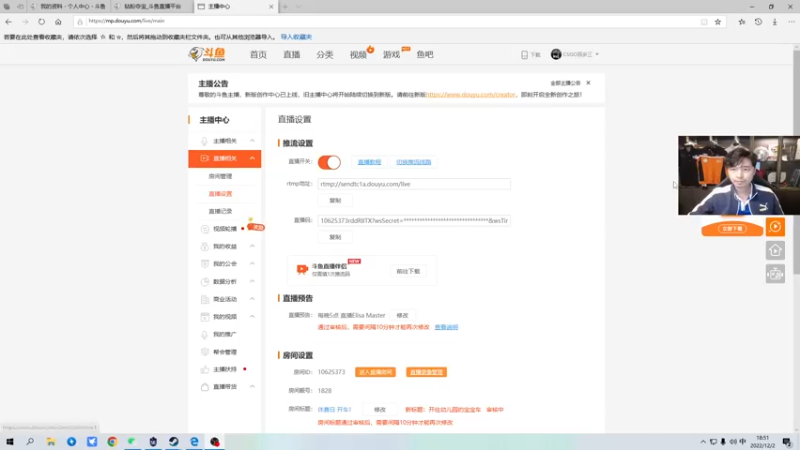Viewport: 800px width, 450px height.
Task: Click the 我的公会 shield icon
Action: click(x=205, y=264)
